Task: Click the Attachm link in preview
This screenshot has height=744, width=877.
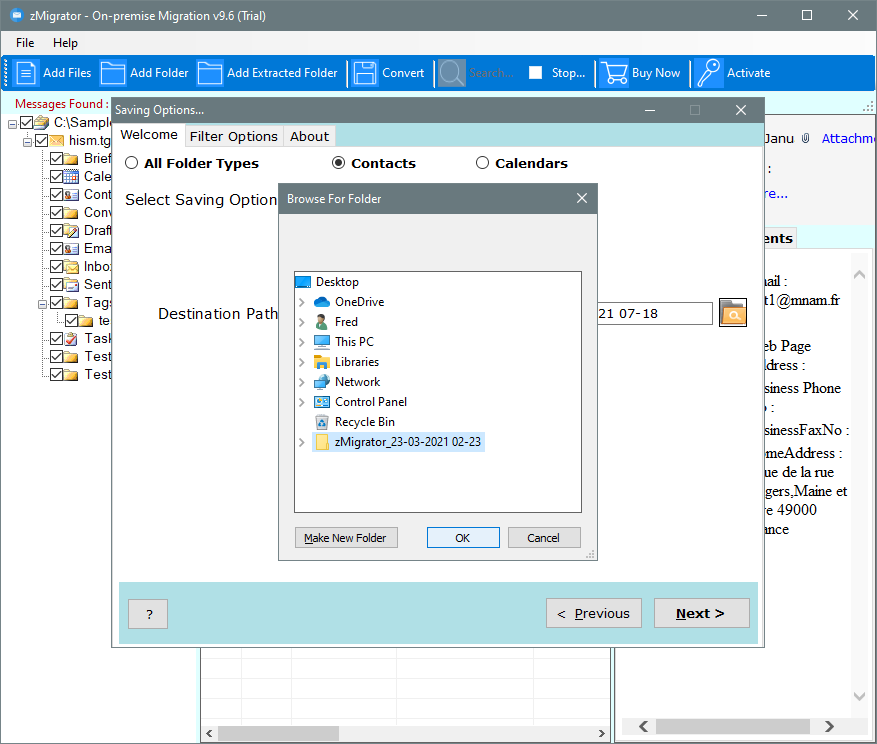Action: tap(848, 138)
